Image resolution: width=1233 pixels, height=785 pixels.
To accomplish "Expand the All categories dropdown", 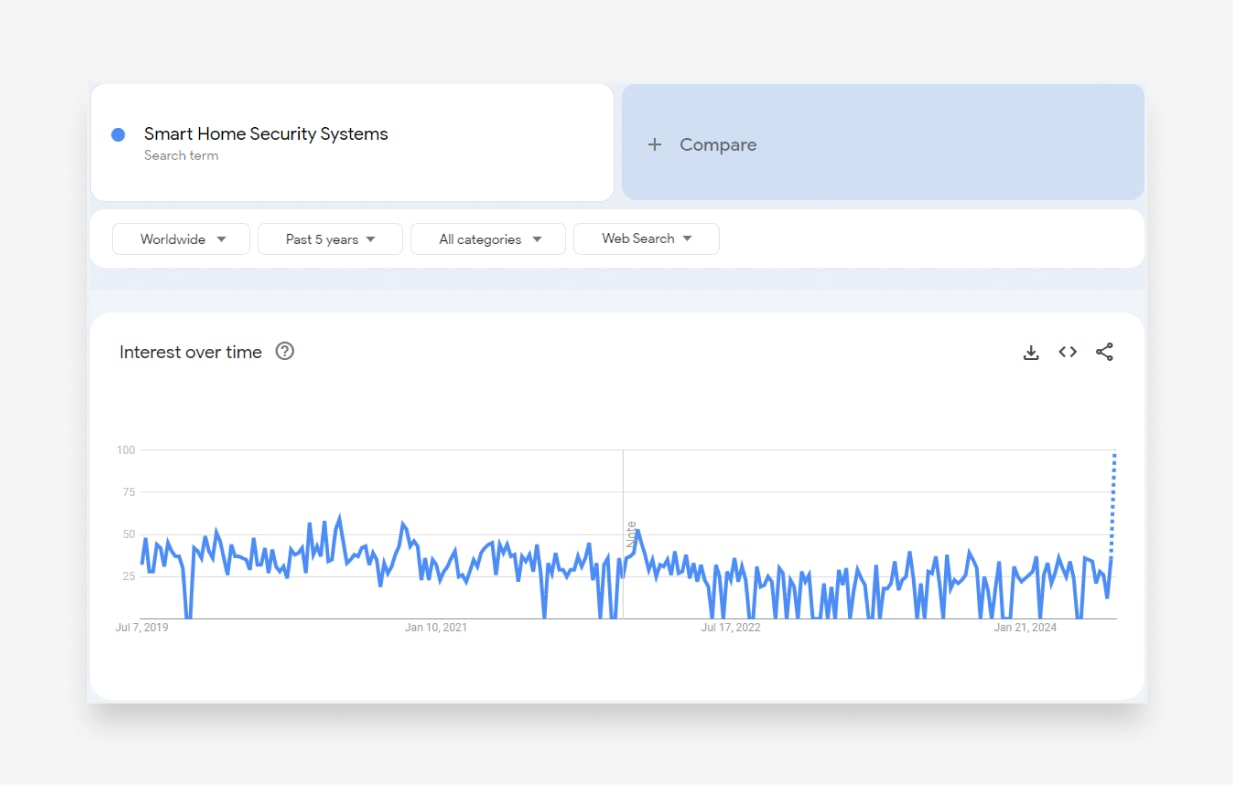I will point(488,239).
